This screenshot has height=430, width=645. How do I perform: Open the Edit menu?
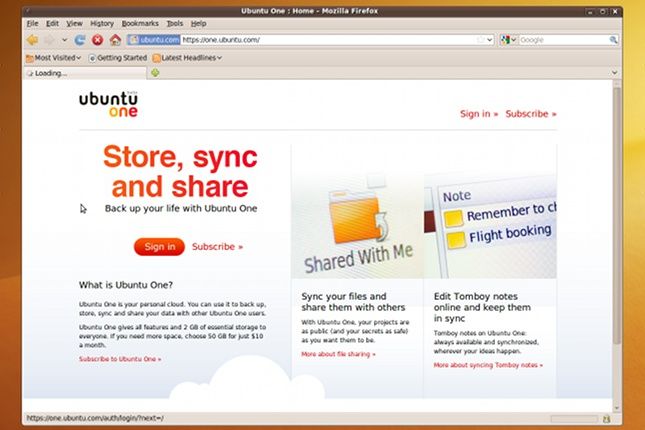52,23
